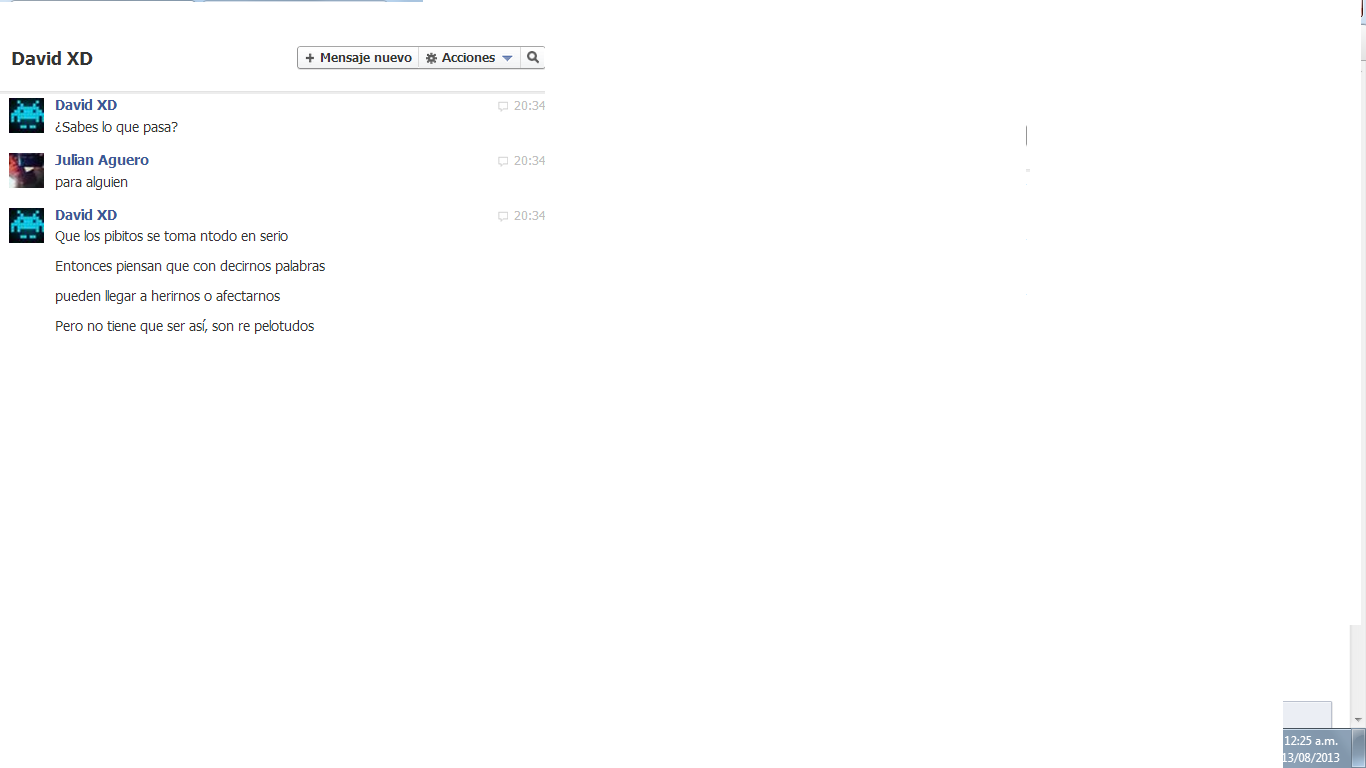The width and height of the screenshot is (1366, 768).
Task: Click the gear icon beside Acciones
Action: pos(432,58)
